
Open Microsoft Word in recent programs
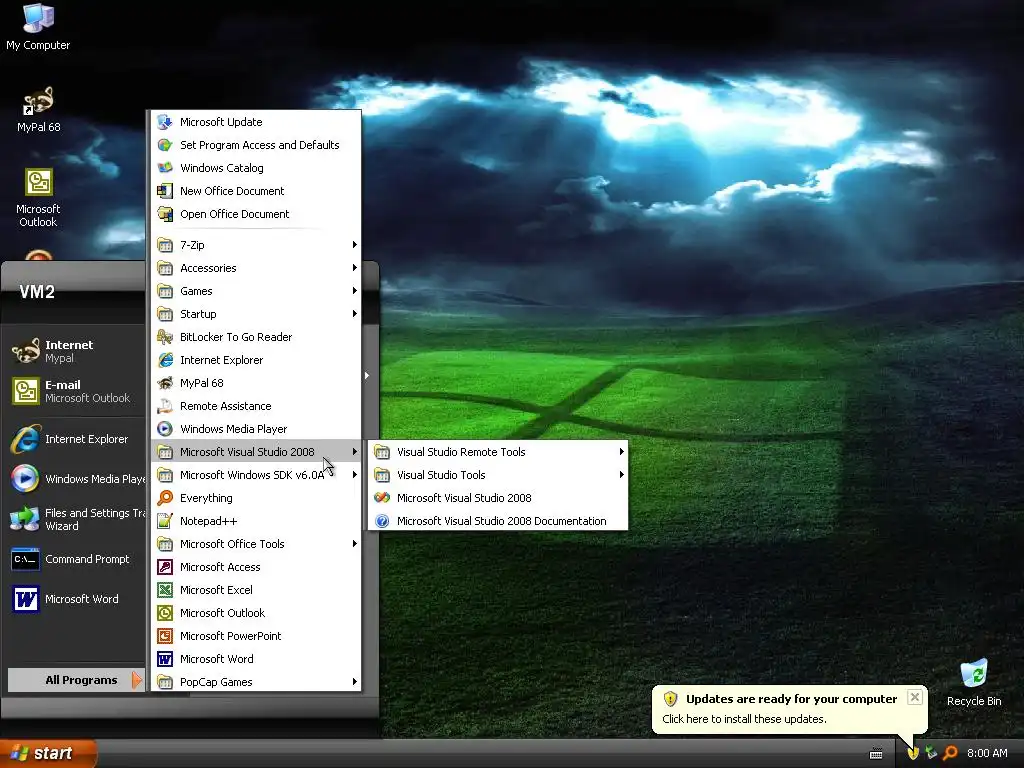75,599
